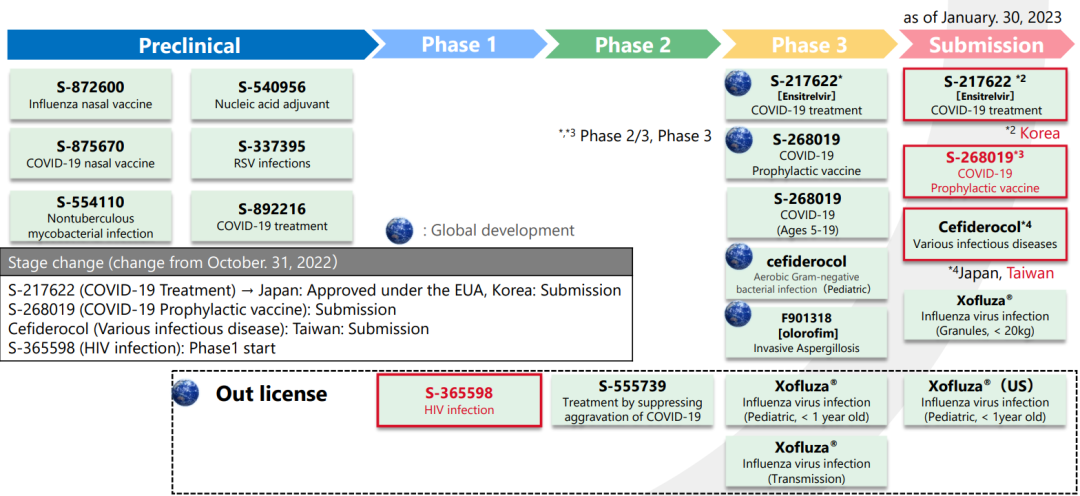Click the globe icon next to F901318 olorofim card
This screenshot has width=1080, height=496.
(736, 315)
